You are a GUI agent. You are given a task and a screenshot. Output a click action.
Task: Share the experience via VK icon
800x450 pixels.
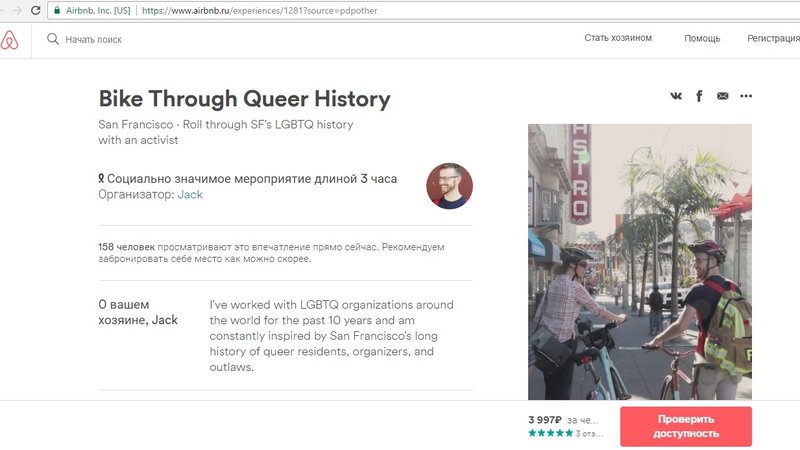pos(676,96)
